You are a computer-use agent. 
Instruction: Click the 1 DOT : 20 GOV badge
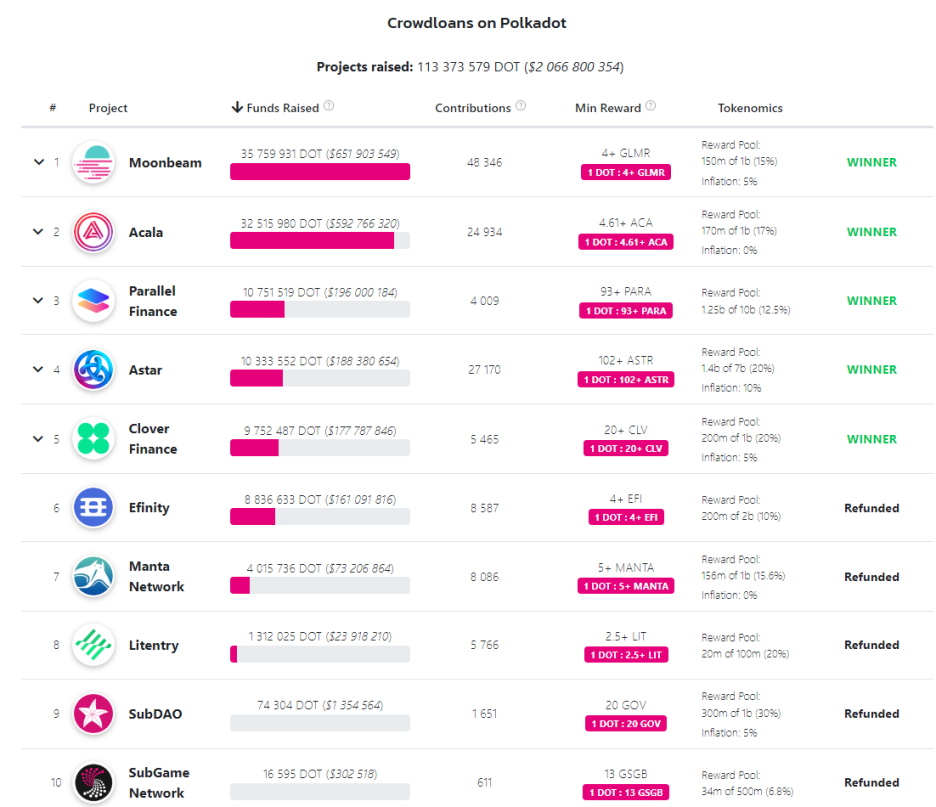(626, 723)
